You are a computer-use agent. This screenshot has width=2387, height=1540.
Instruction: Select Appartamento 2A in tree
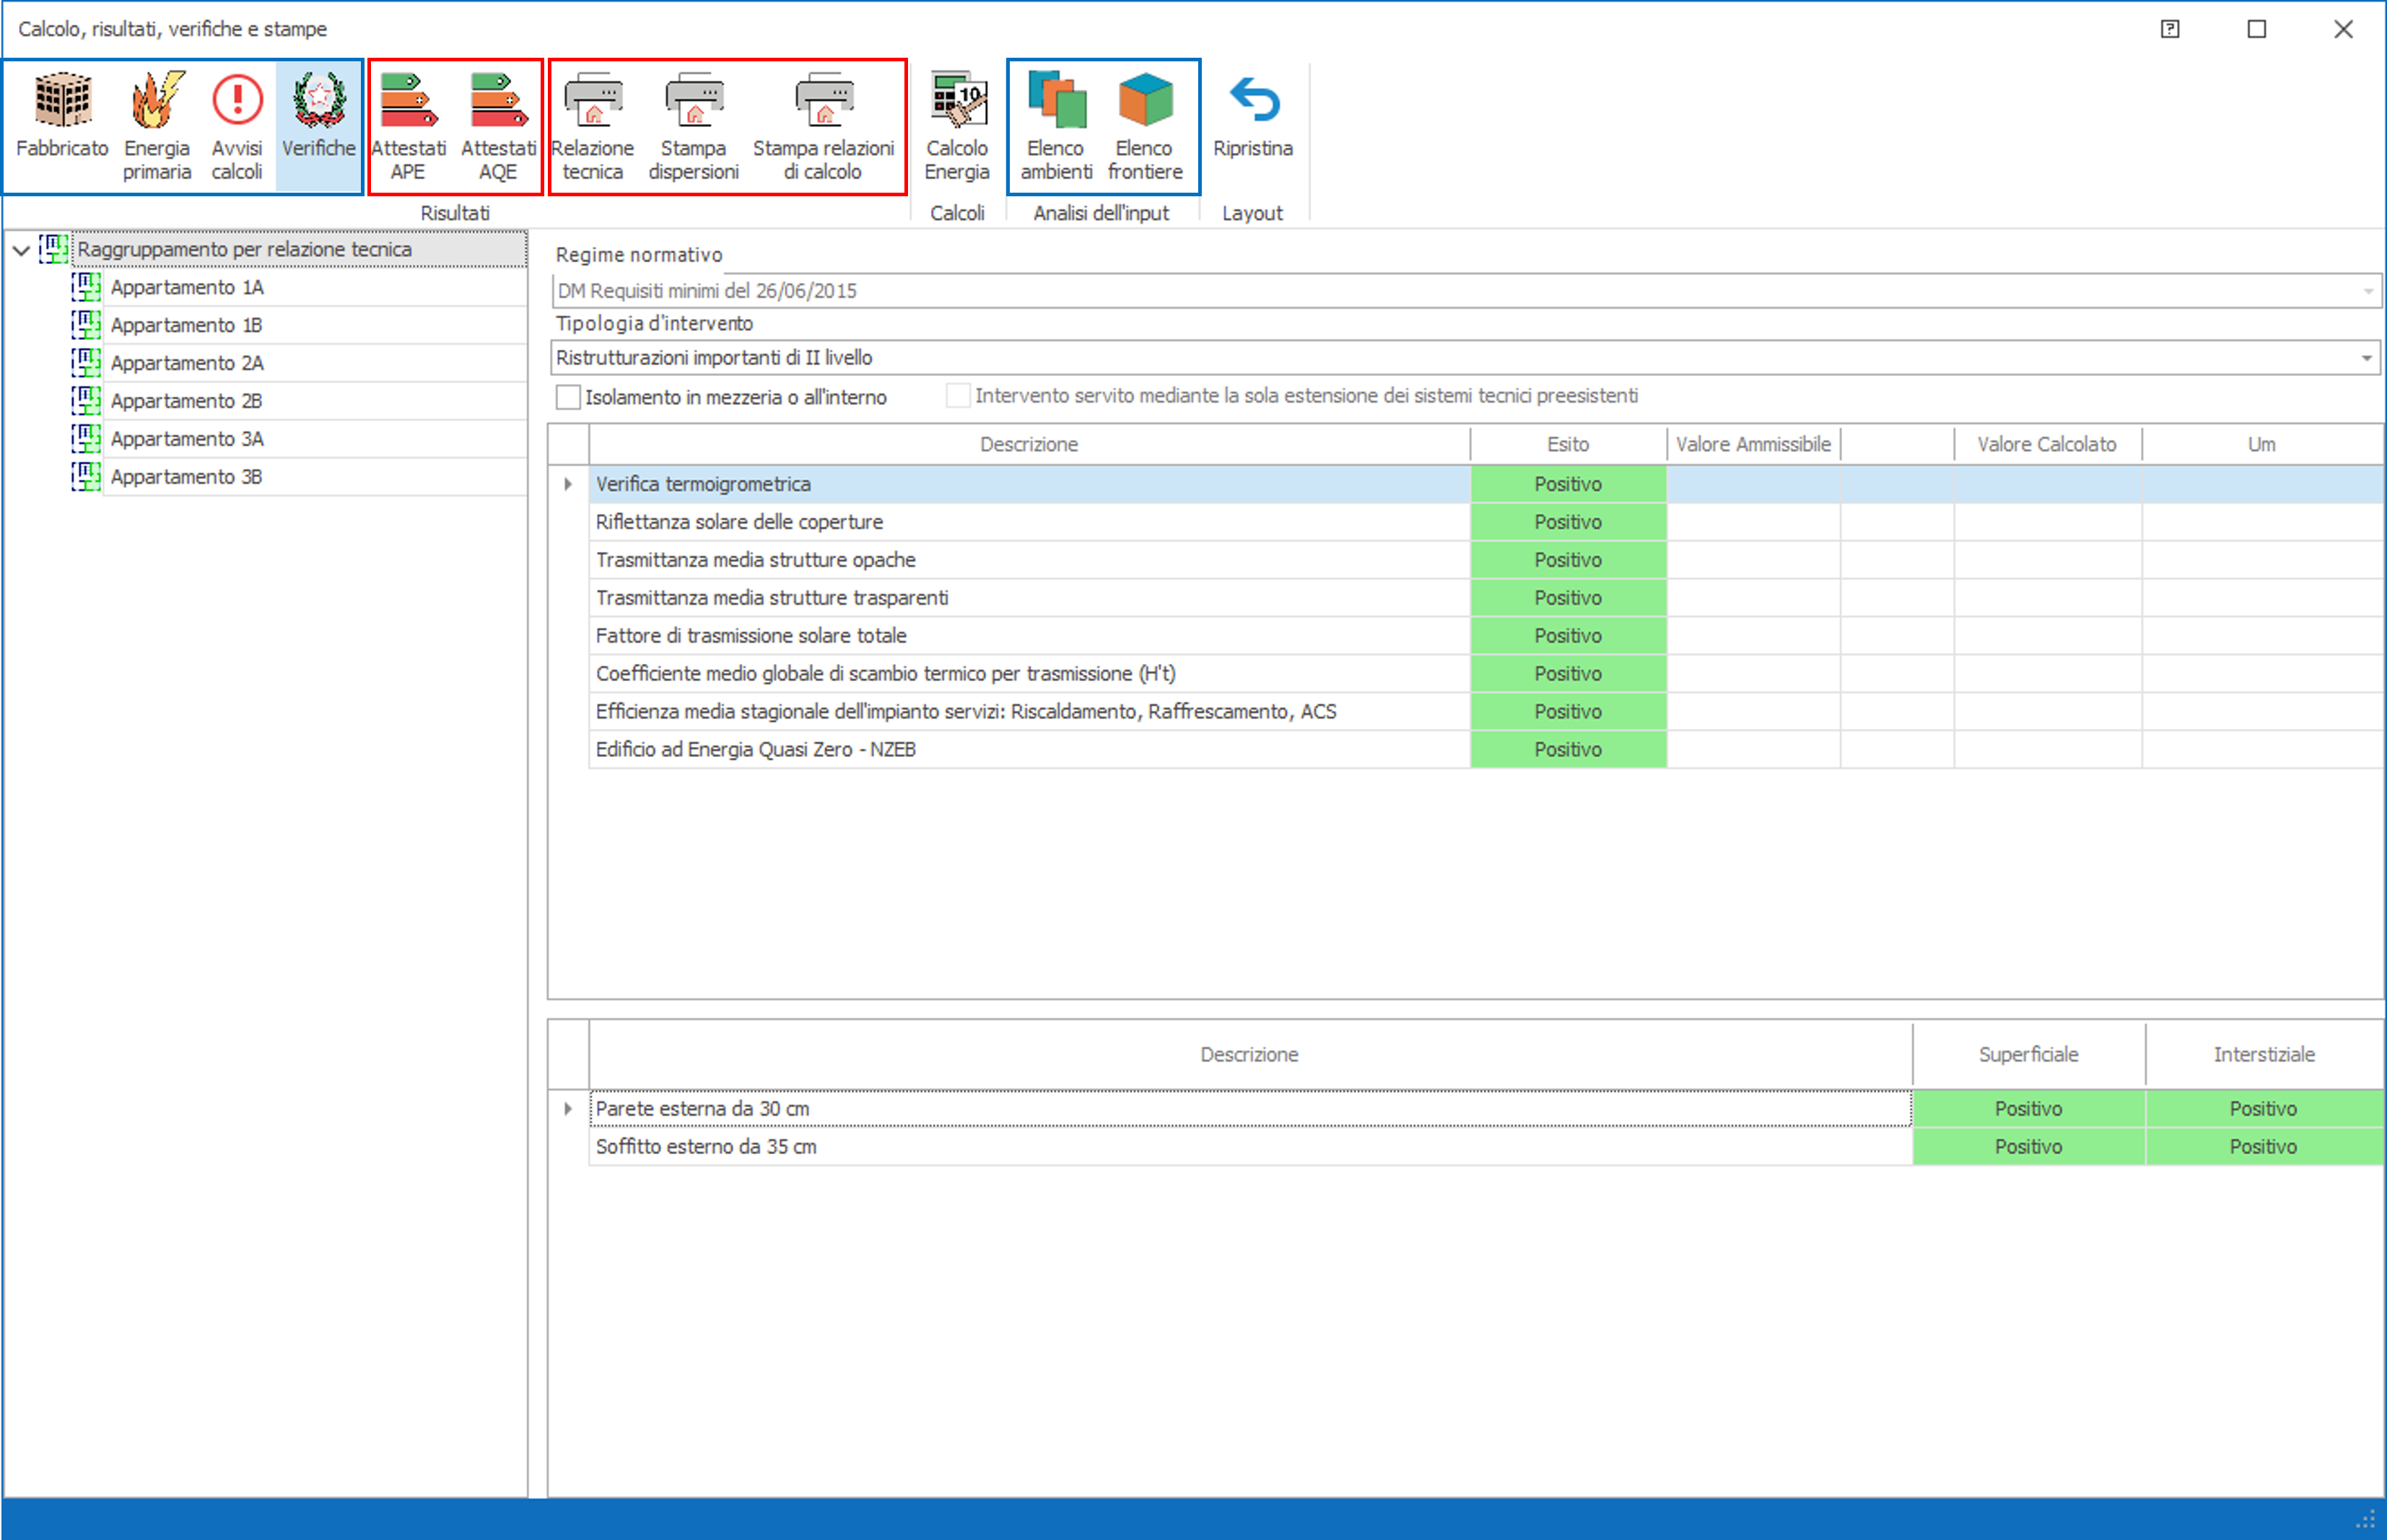[187, 363]
